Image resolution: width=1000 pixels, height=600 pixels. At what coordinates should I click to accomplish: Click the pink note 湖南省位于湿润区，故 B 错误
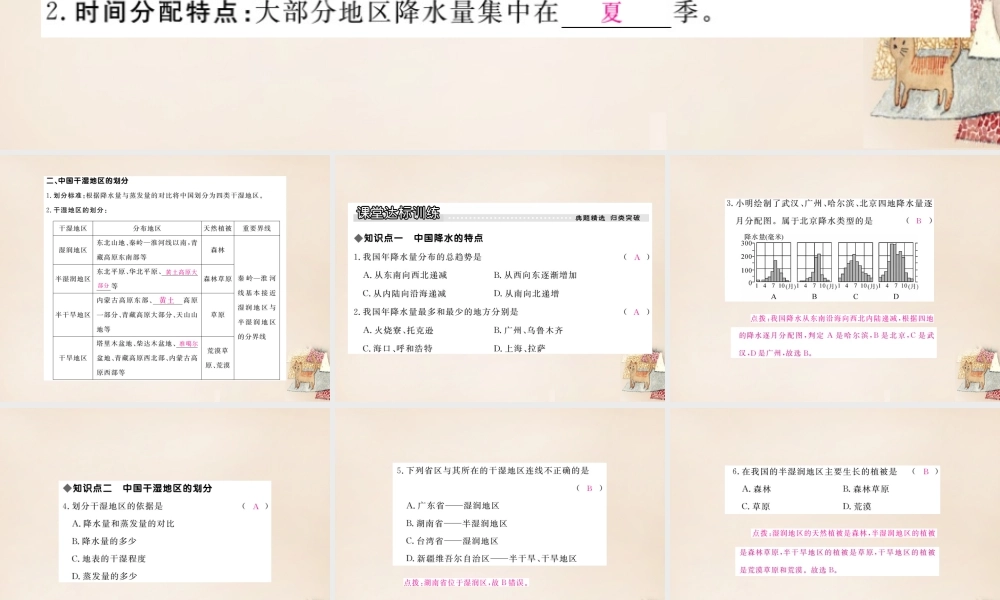tap(466, 582)
